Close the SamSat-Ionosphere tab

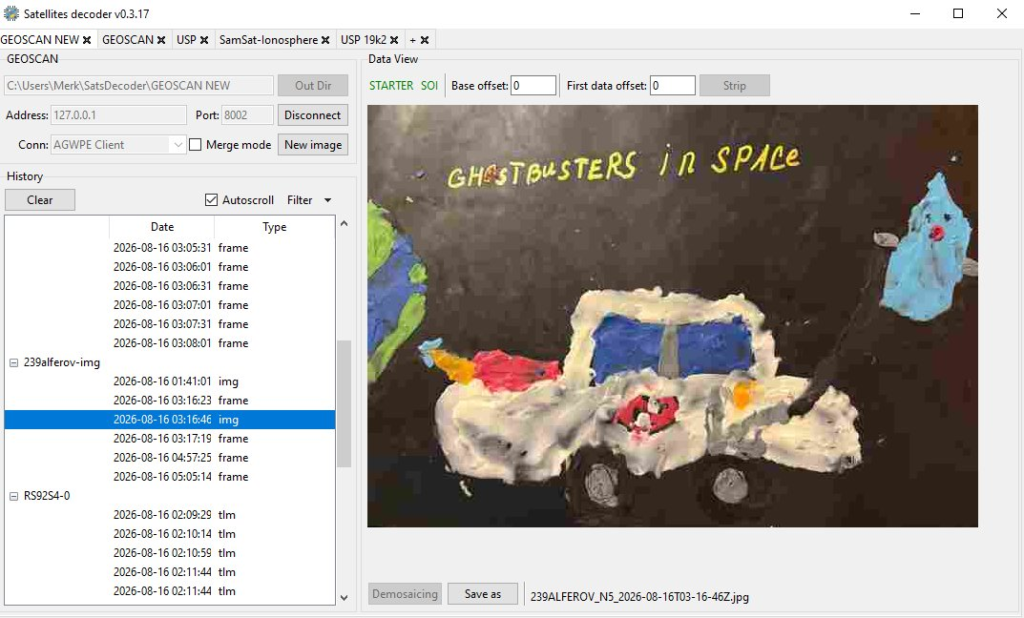[325, 40]
